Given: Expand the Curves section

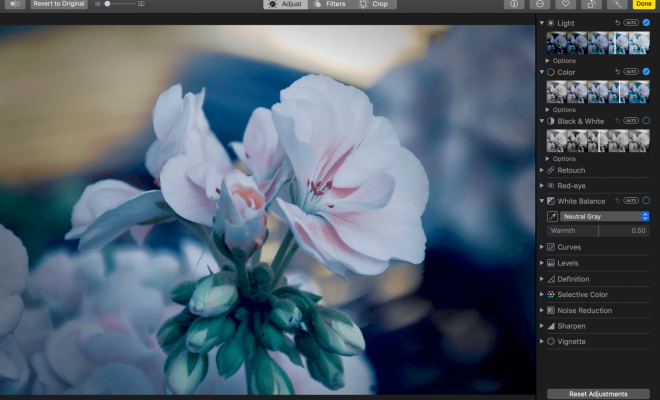Looking at the screenshot, I should click(x=542, y=247).
